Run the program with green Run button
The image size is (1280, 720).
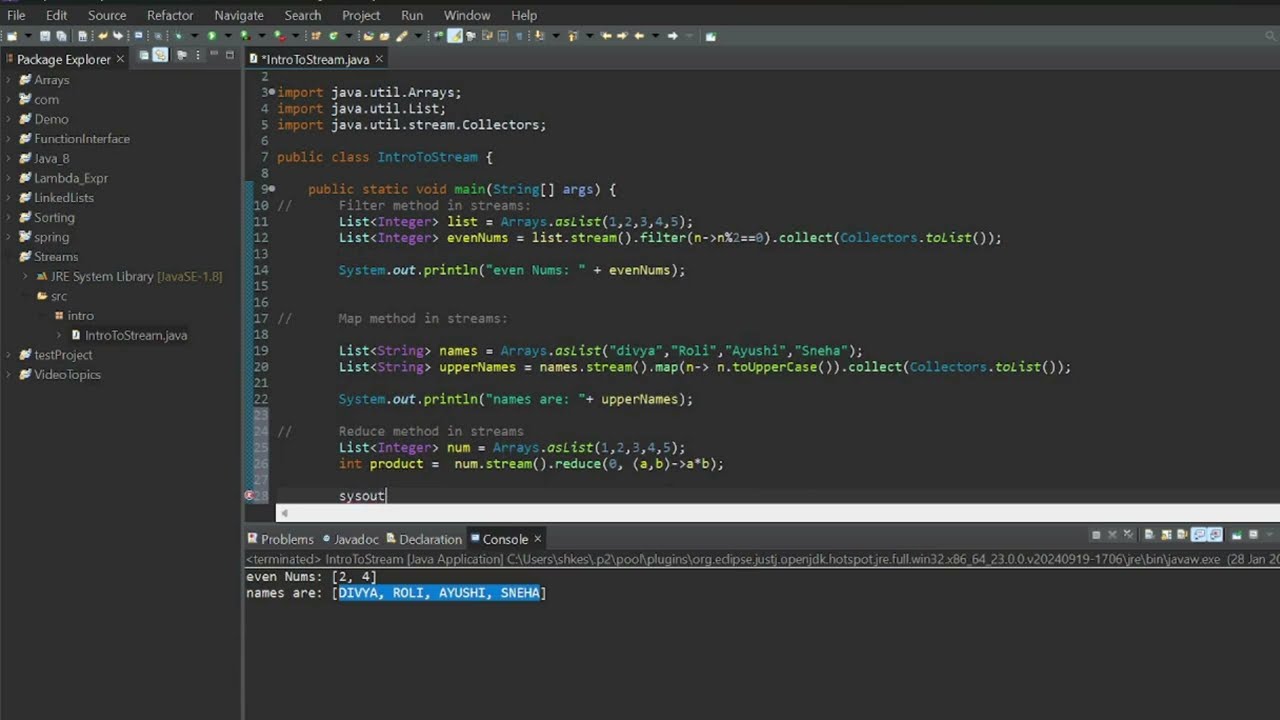(212, 36)
